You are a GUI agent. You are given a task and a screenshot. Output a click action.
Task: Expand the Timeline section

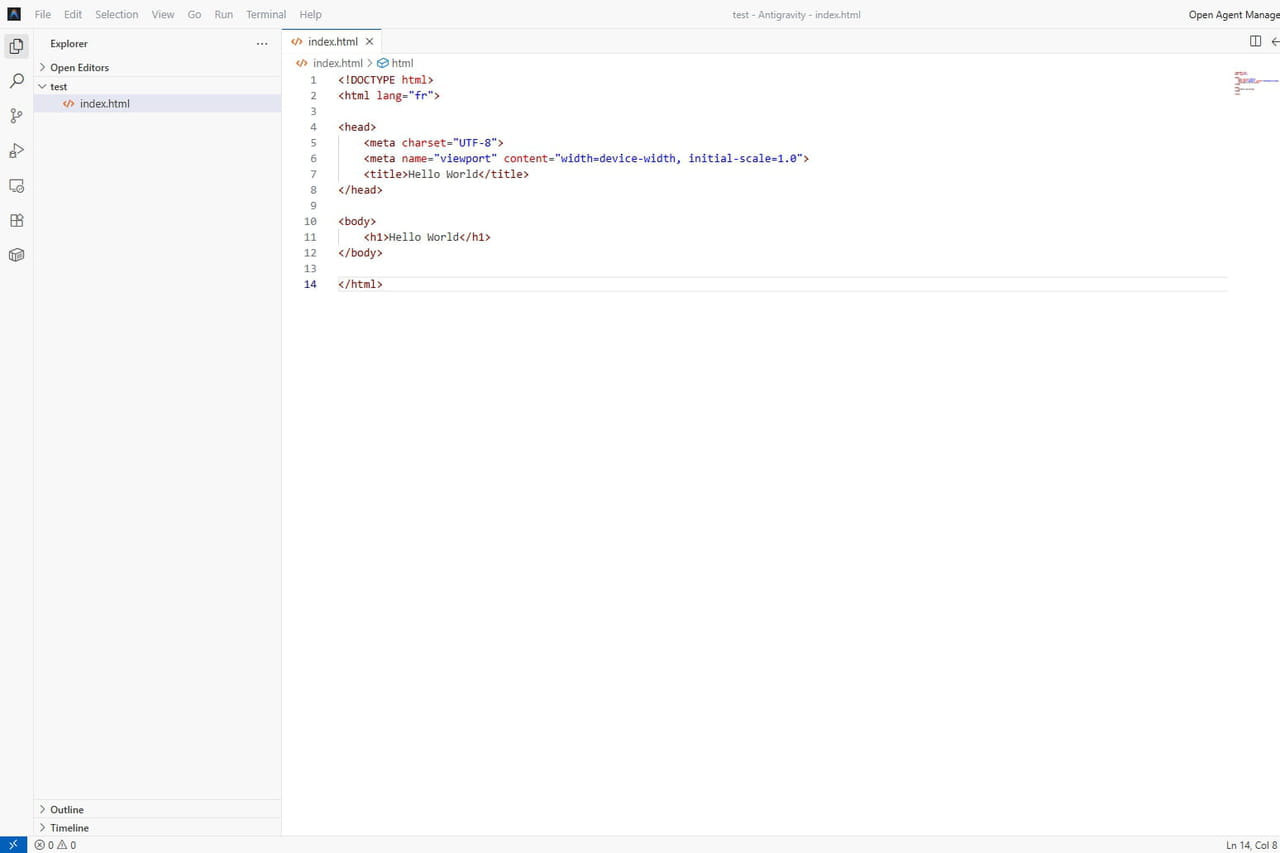click(69, 828)
